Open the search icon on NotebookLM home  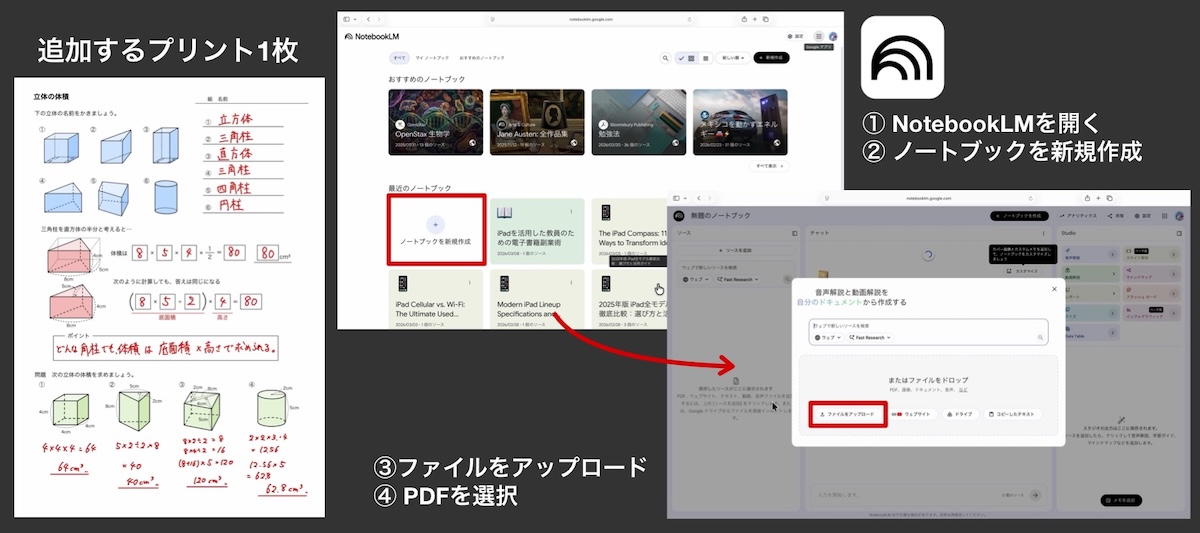click(665, 58)
